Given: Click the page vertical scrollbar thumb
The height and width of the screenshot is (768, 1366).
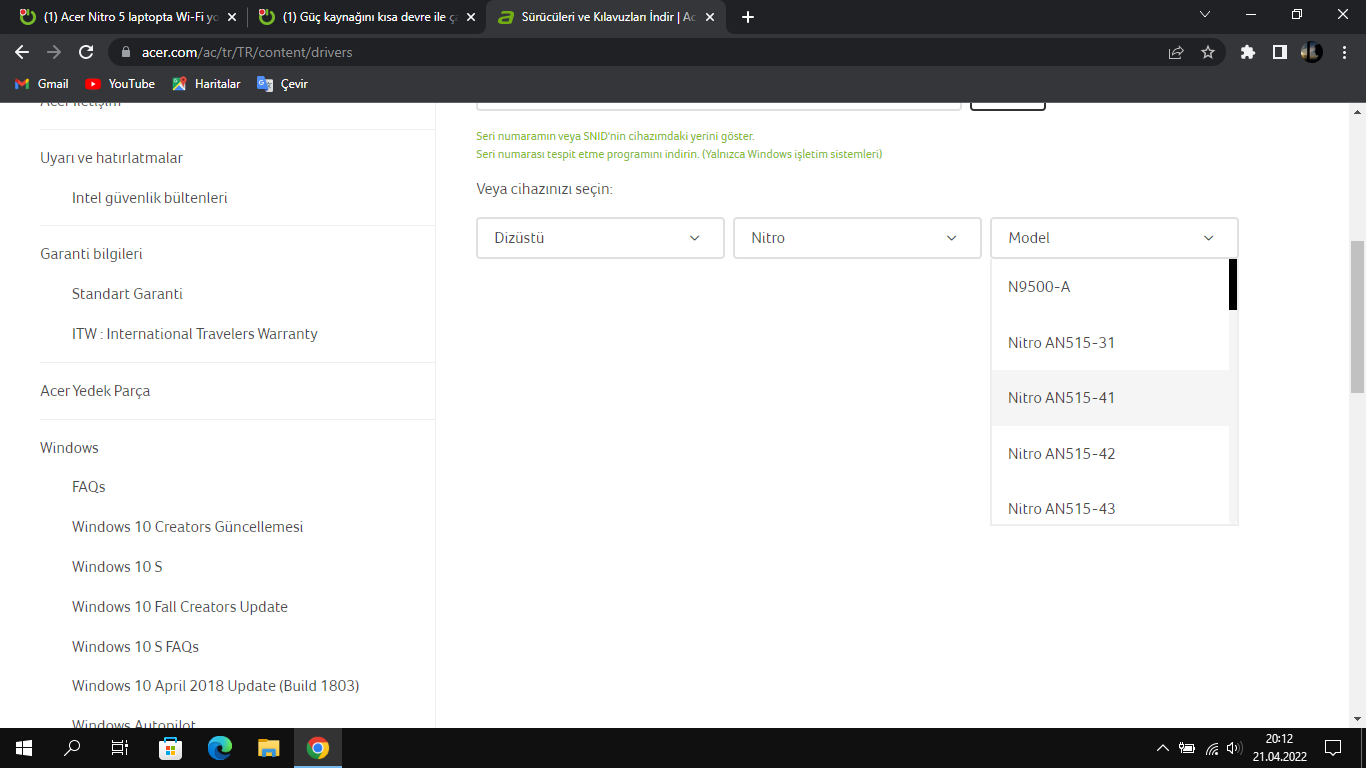Looking at the screenshot, I should pyautogui.click(x=1357, y=316).
